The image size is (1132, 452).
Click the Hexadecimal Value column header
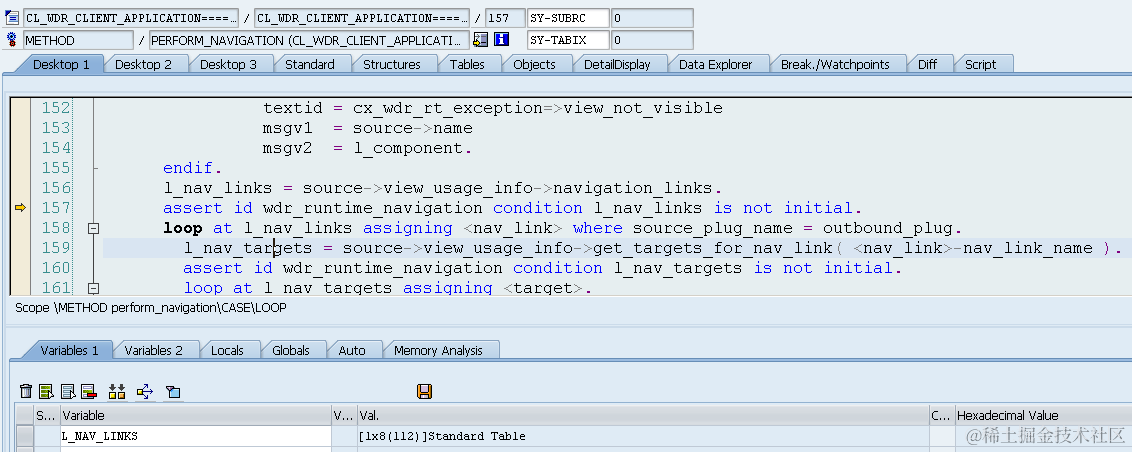pyautogui.click(x=1042, y=415)
